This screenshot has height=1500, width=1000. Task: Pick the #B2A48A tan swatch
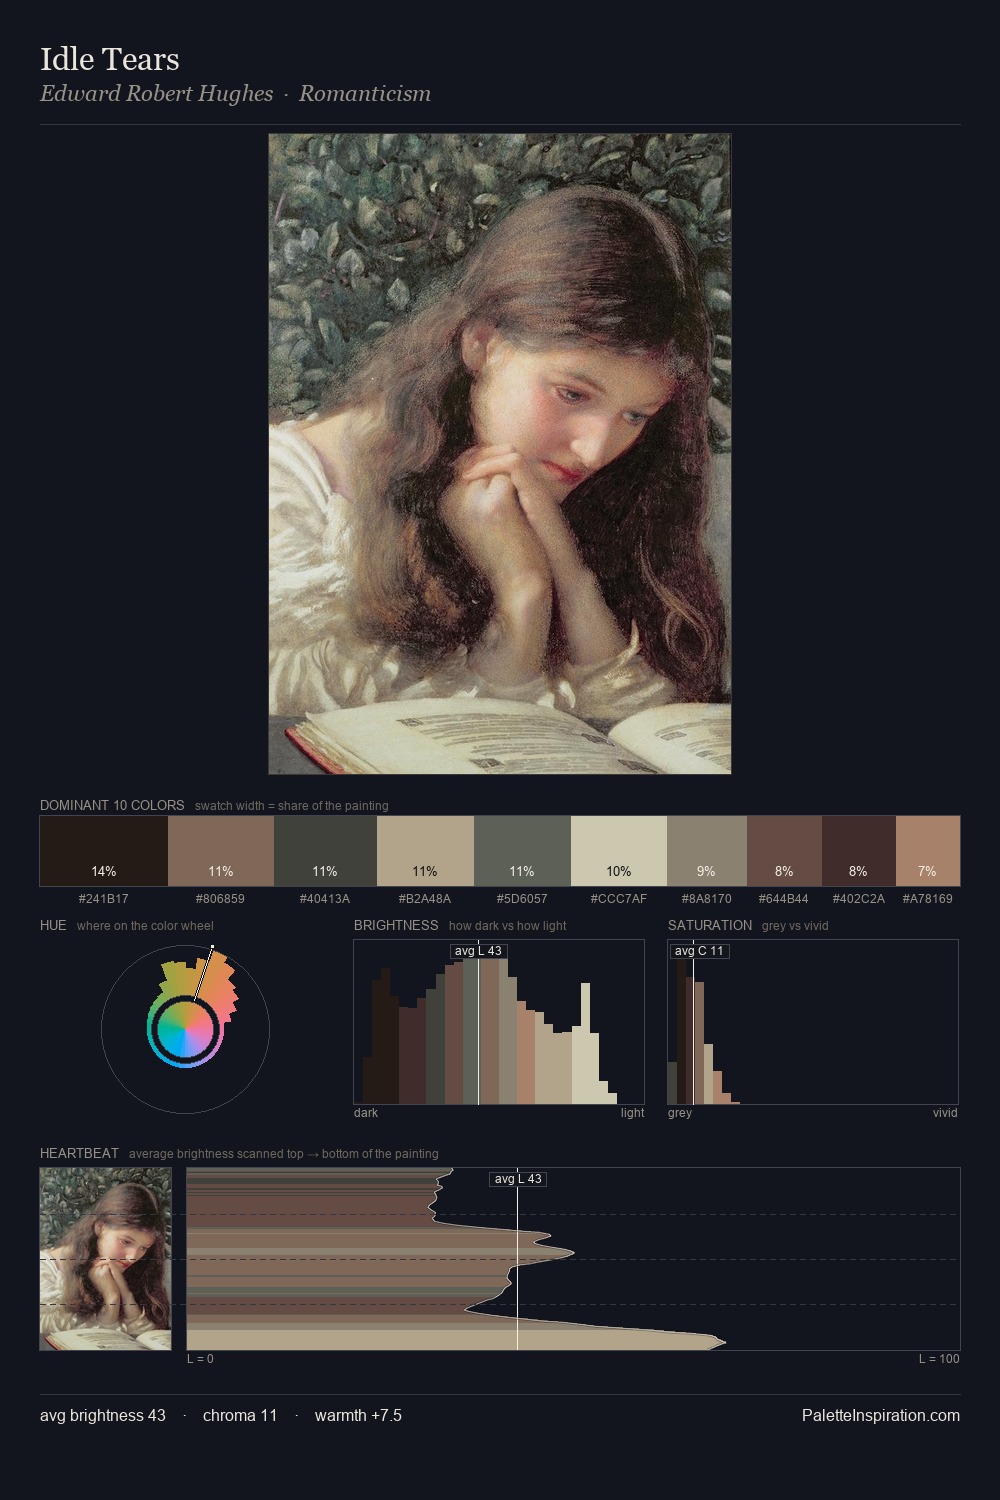coord(425,851)
